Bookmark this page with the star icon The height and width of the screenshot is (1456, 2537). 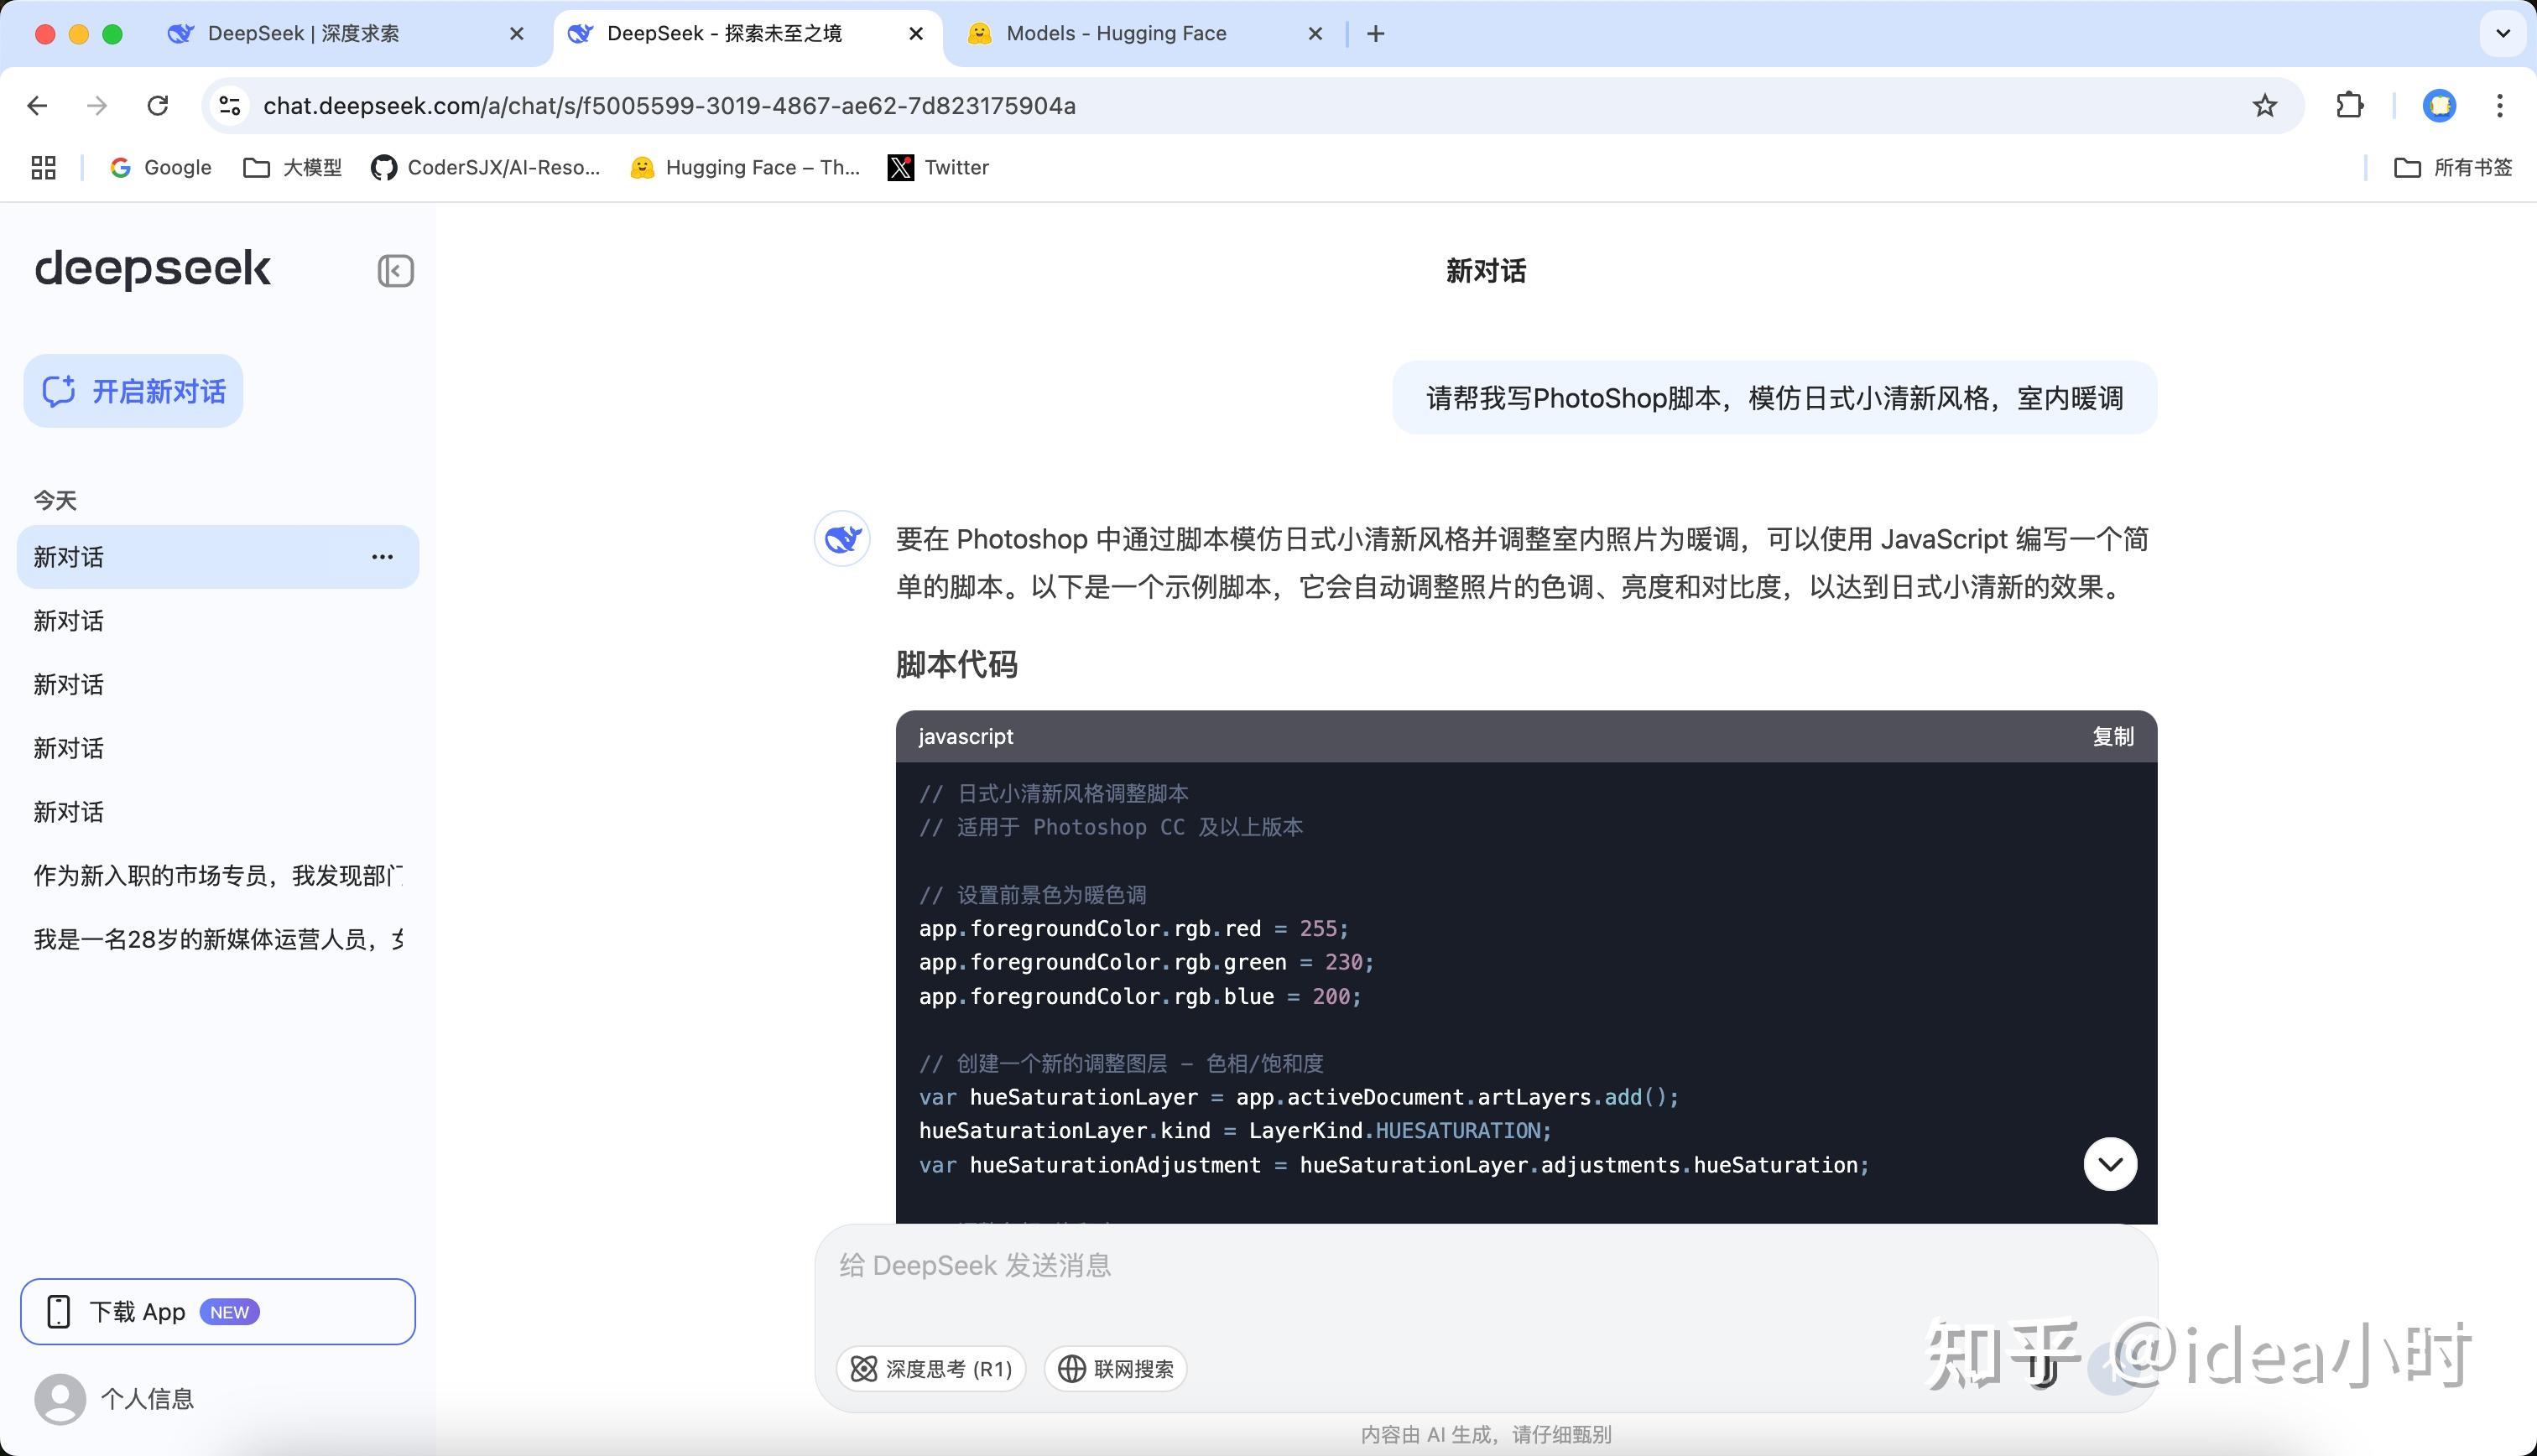[2264, 106]
